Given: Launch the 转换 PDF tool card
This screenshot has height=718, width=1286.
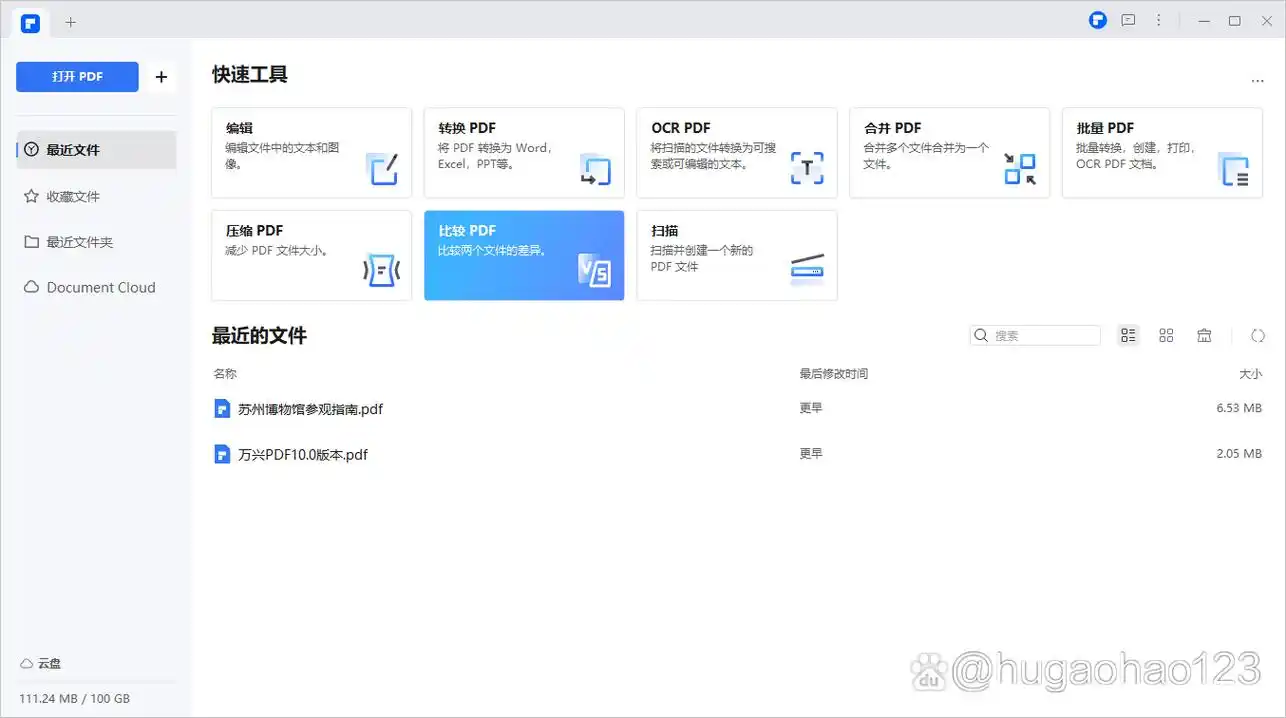Looking at the screenshot, I should coord(524,152).
